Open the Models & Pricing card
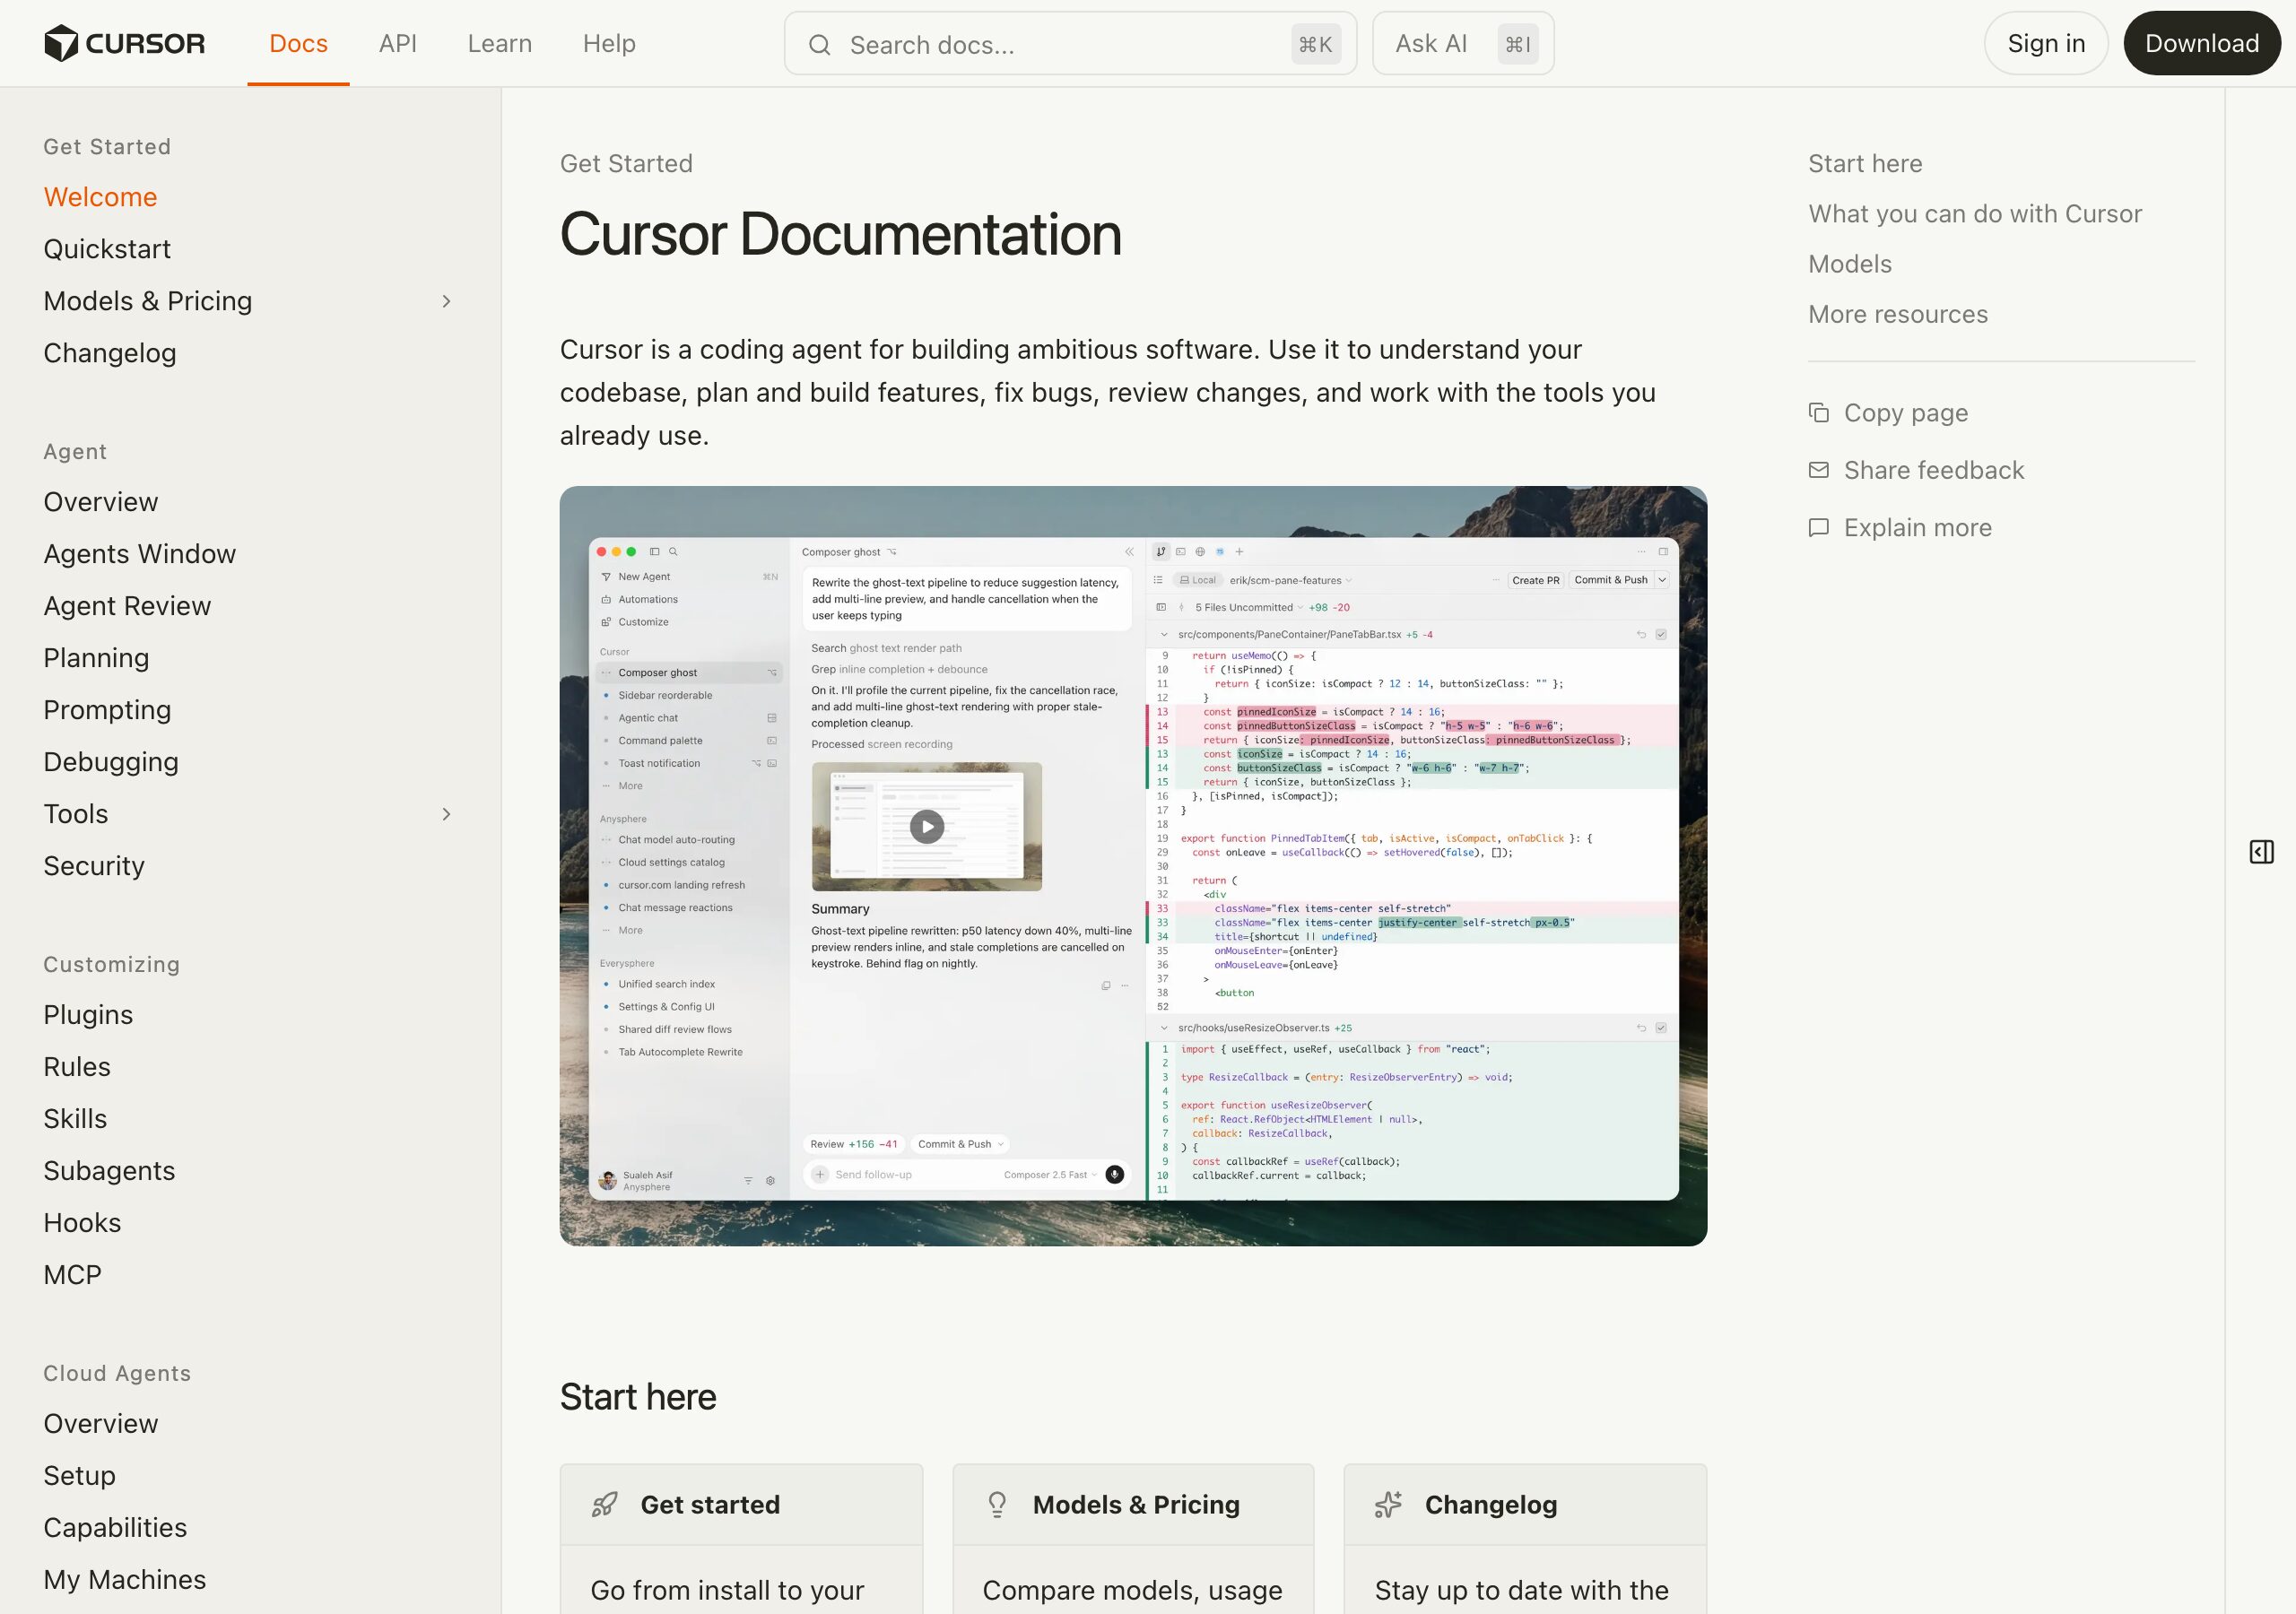 1133,1539
